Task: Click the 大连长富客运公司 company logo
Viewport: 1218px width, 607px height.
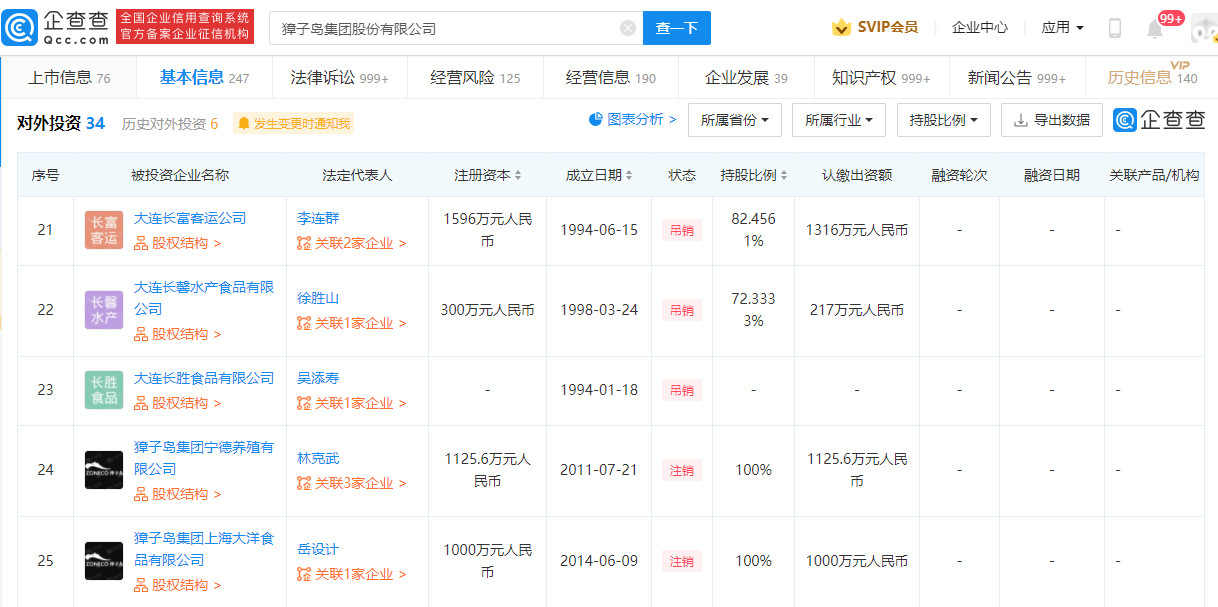Action: [x=104, y=231]
